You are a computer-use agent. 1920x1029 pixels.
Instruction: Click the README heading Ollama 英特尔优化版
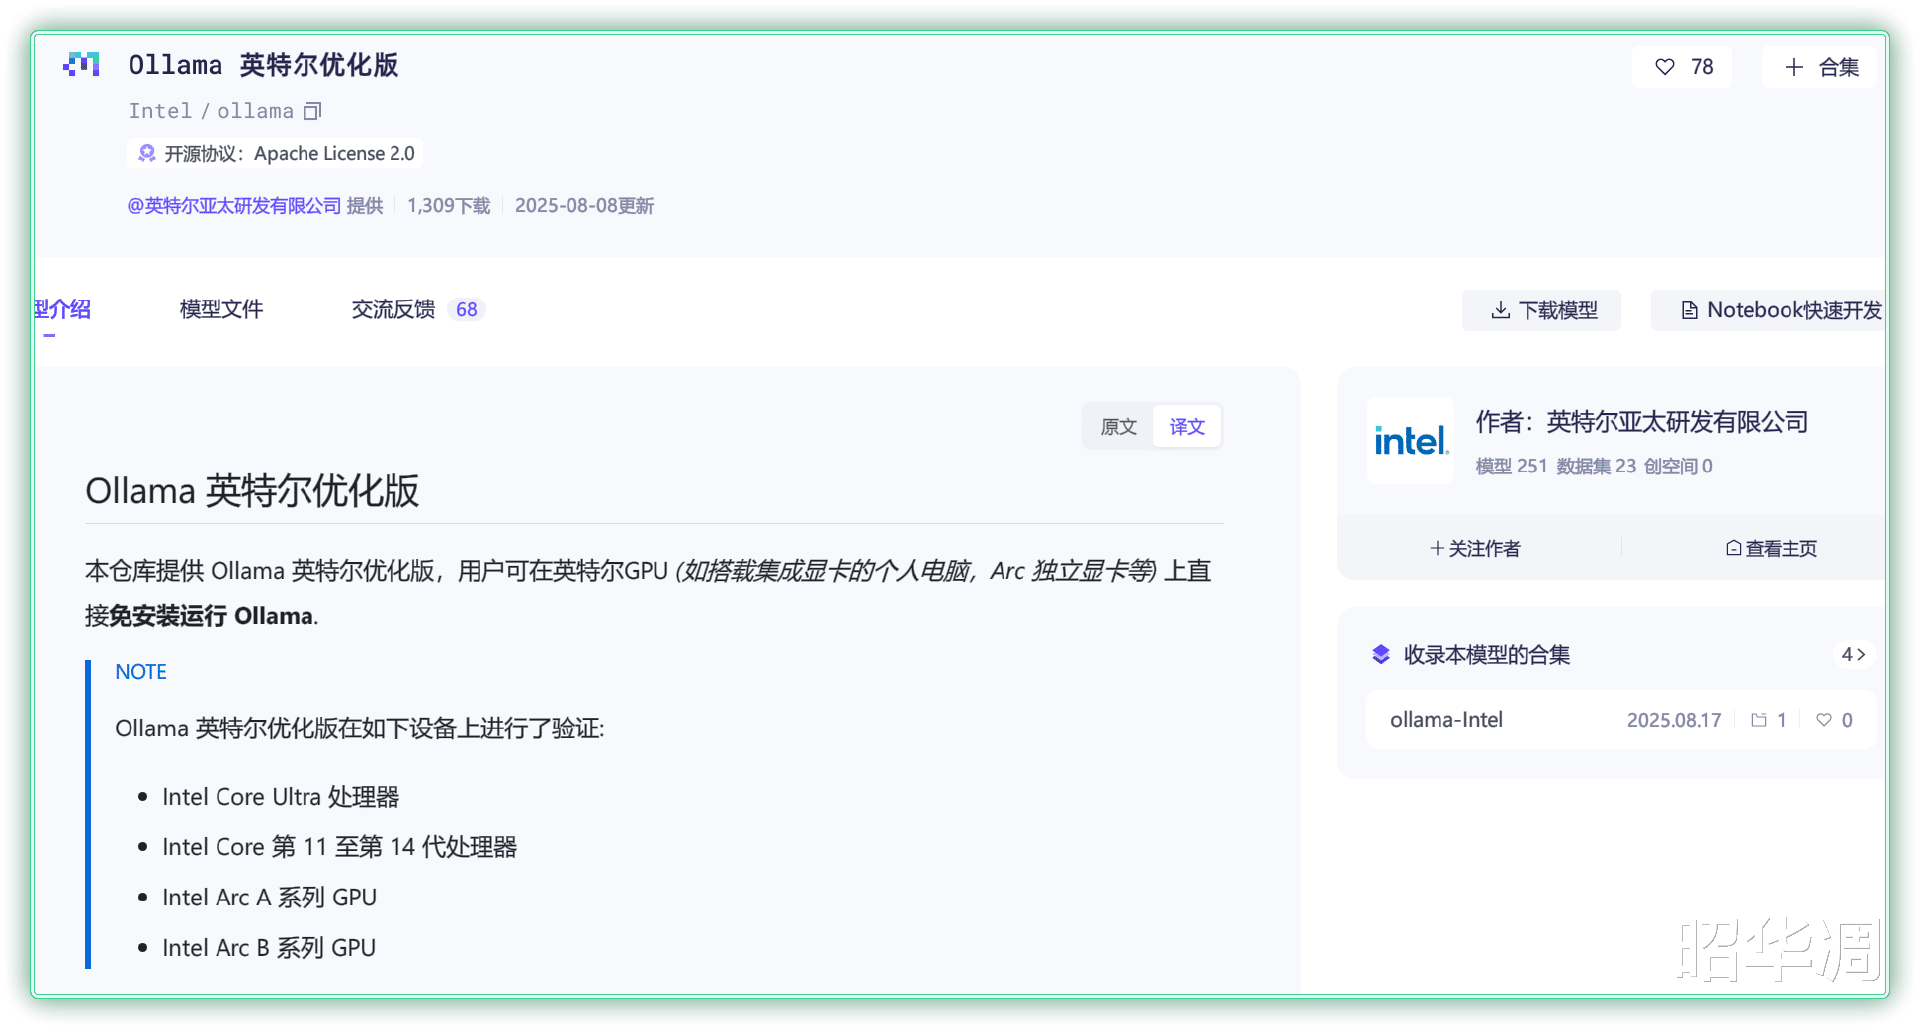click(252, 491)
